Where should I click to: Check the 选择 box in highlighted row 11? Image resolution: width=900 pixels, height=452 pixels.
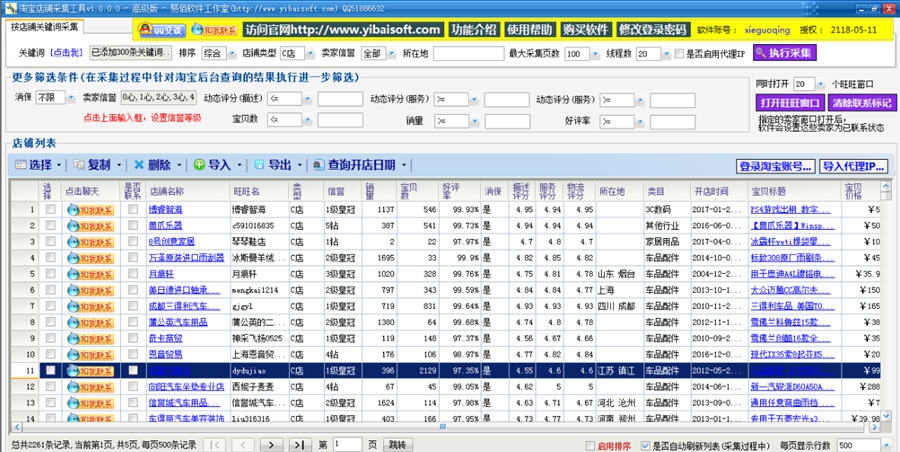(x=51, y=370)
